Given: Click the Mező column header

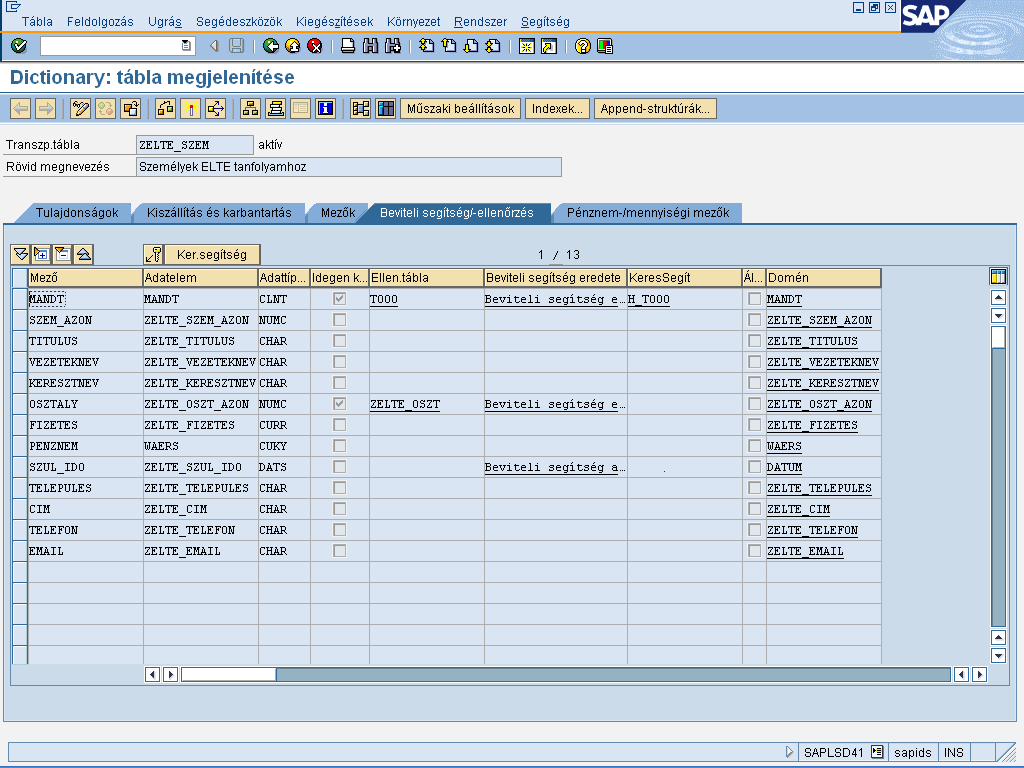Looking at the screenshot, I should pos(85,278).
